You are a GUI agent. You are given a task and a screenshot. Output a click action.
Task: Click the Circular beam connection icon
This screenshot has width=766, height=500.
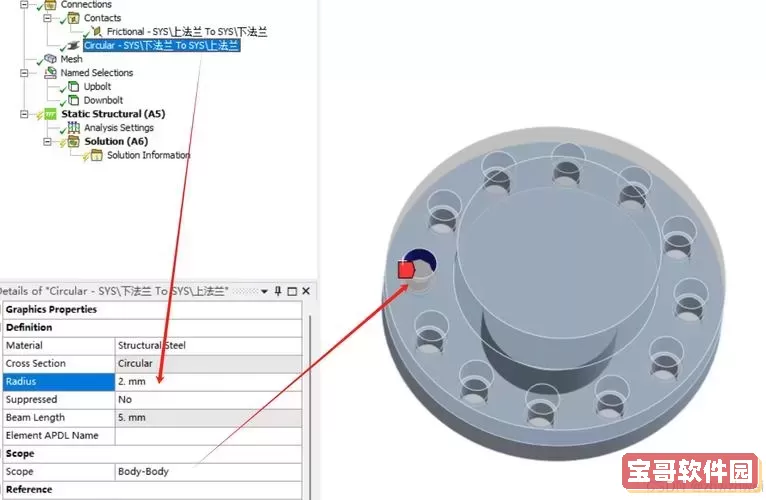(74, 45)
